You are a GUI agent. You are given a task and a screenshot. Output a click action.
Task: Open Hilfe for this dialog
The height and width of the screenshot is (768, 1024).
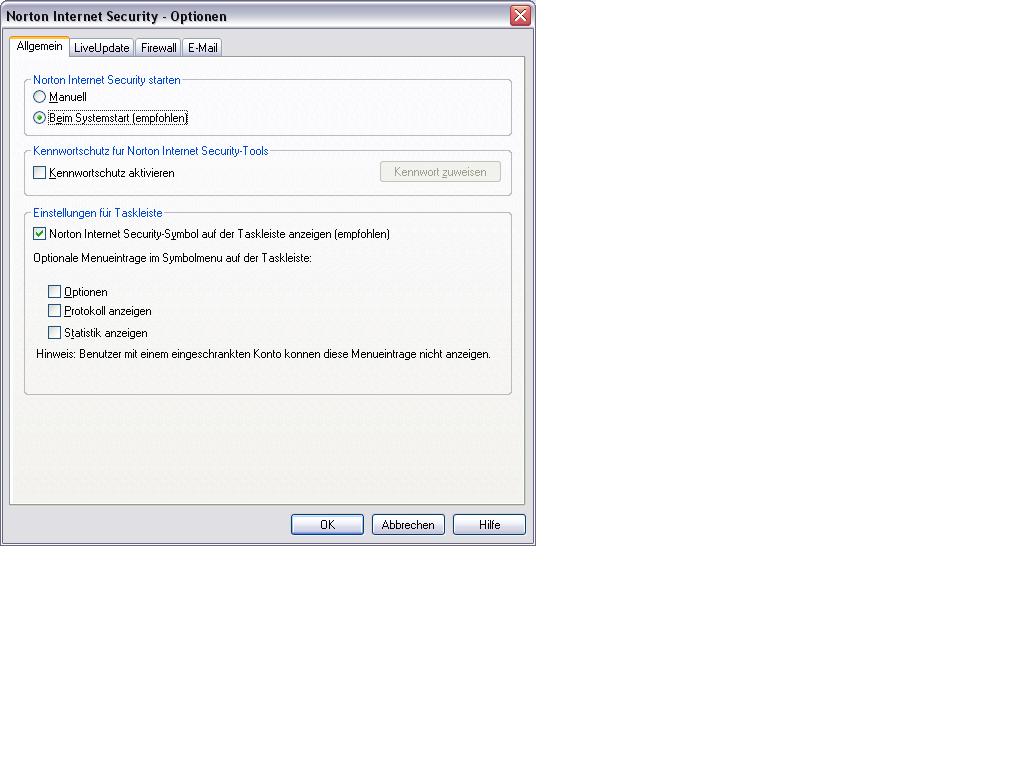click(489, 524)
